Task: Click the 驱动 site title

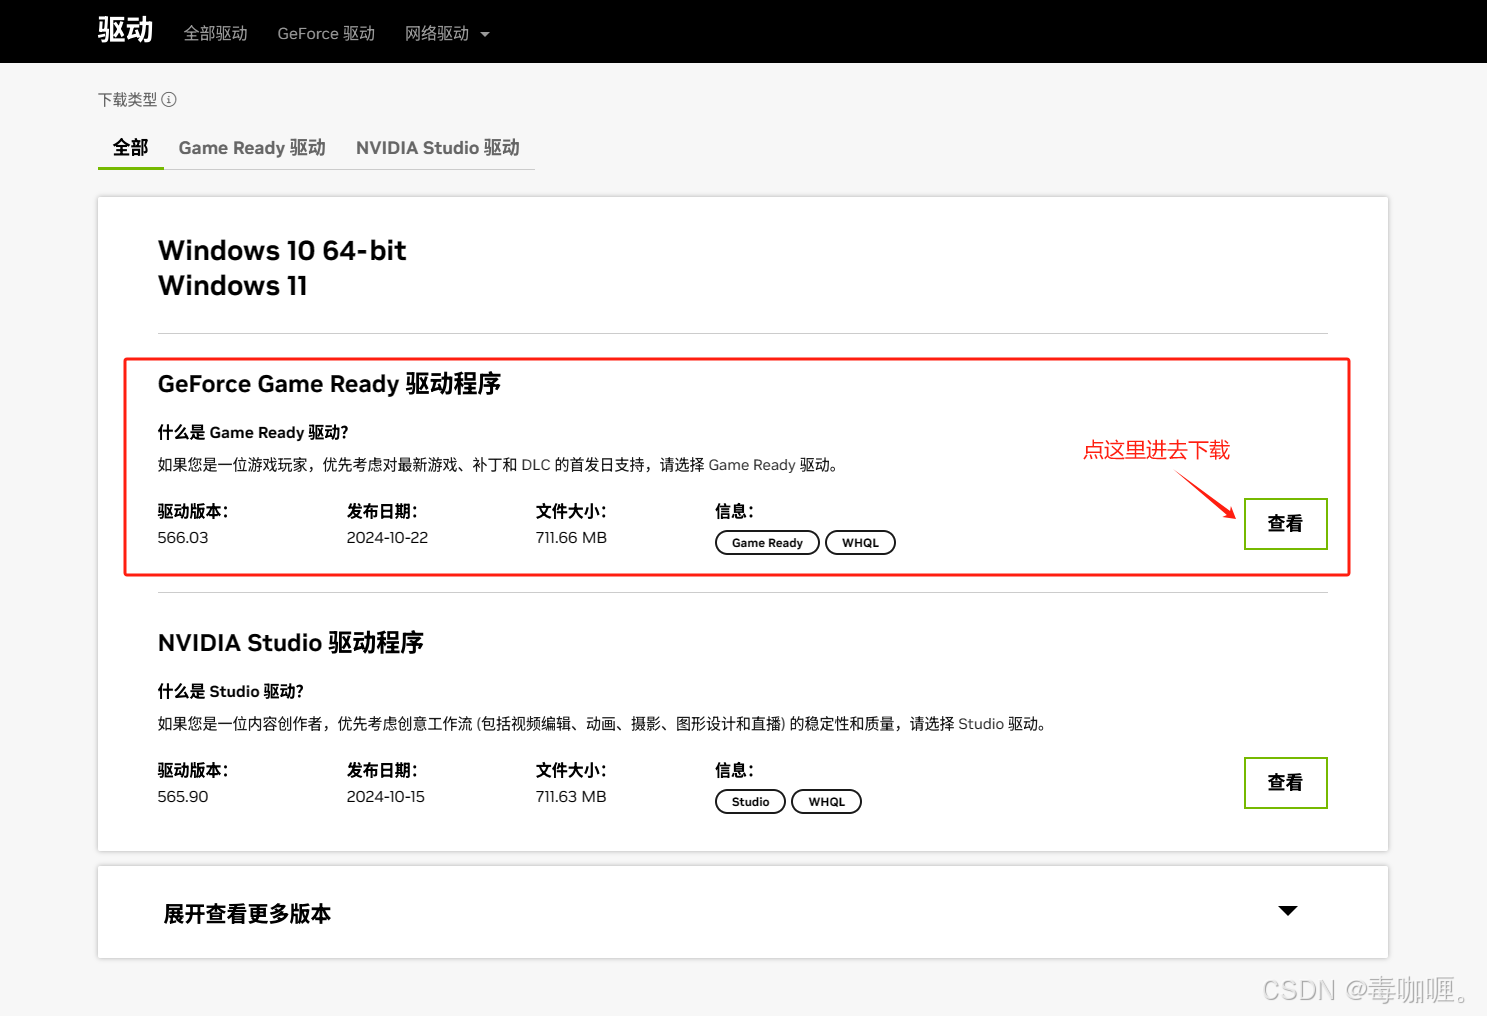Action: point(125,30)
